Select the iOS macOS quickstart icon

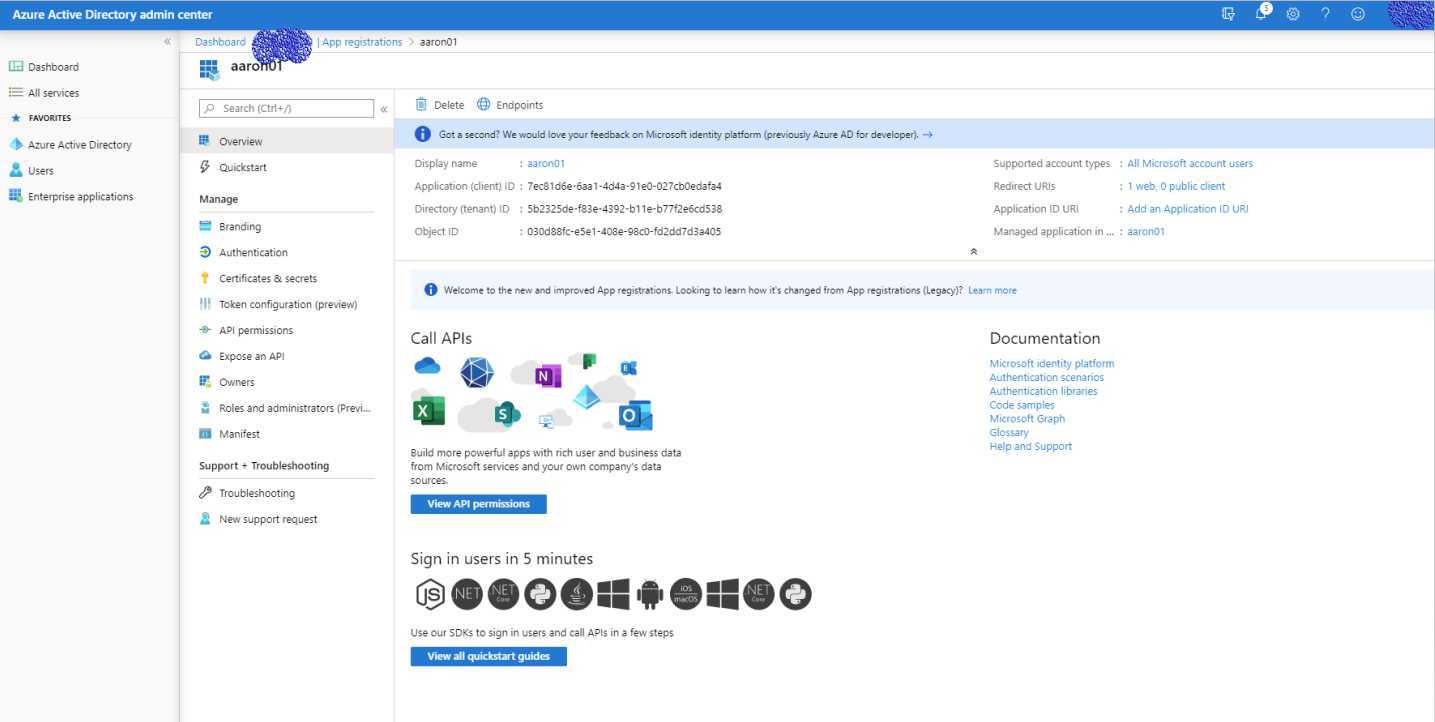[686, 595]
